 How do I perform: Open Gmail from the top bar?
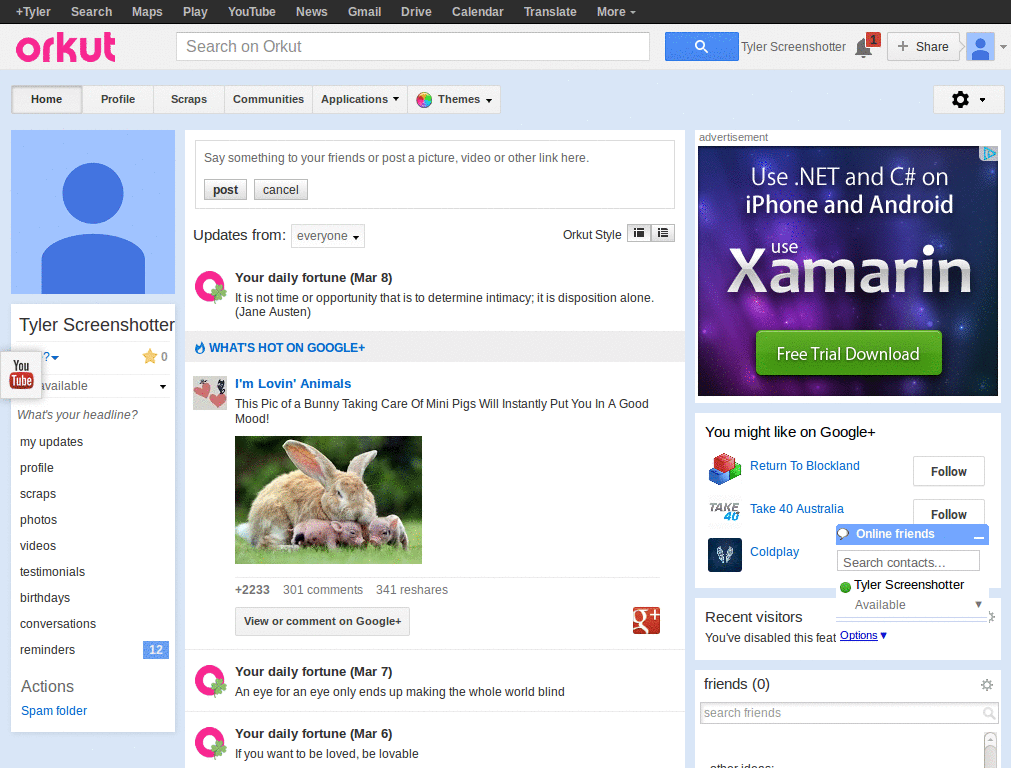(x=364, y=12)
